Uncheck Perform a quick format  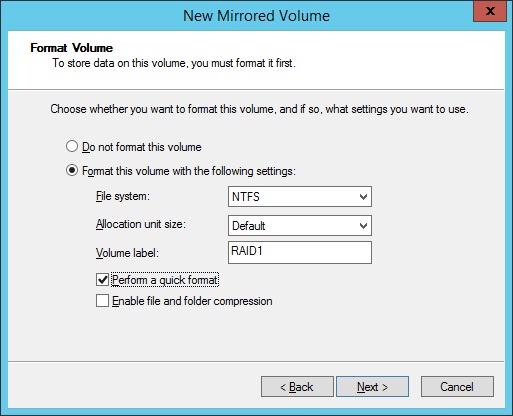click(x=102, y=280)
